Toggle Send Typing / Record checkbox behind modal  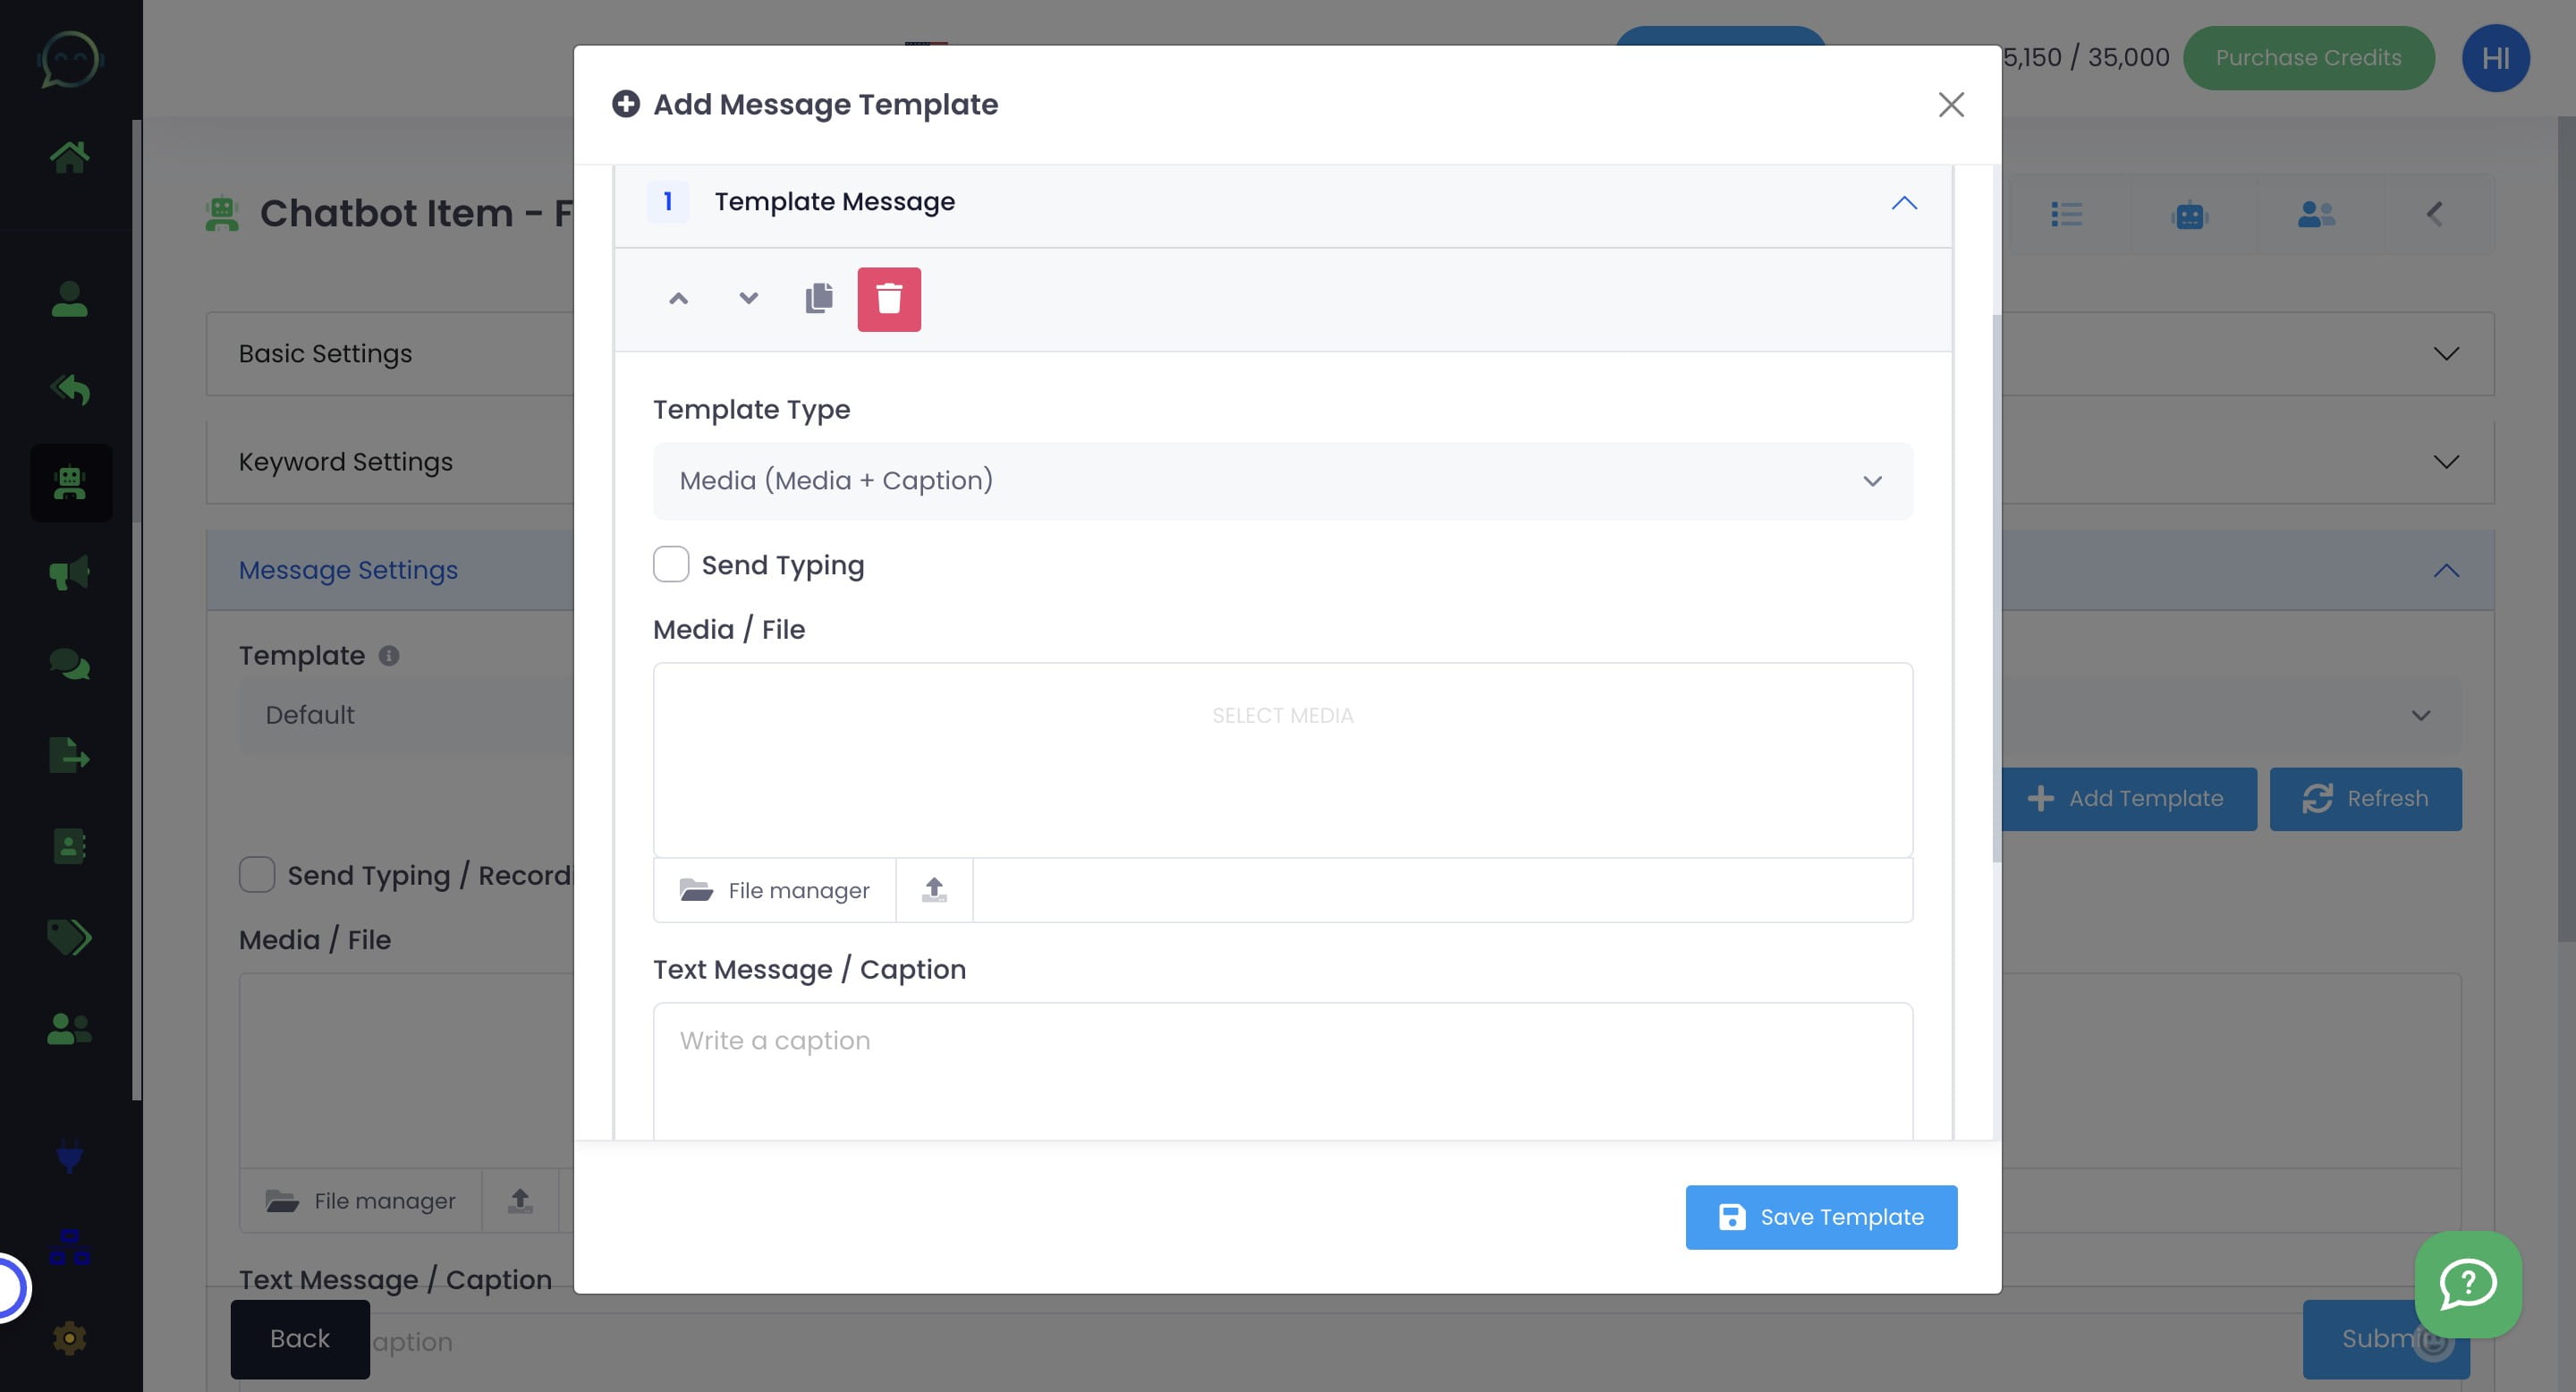(x=257, y=875)
